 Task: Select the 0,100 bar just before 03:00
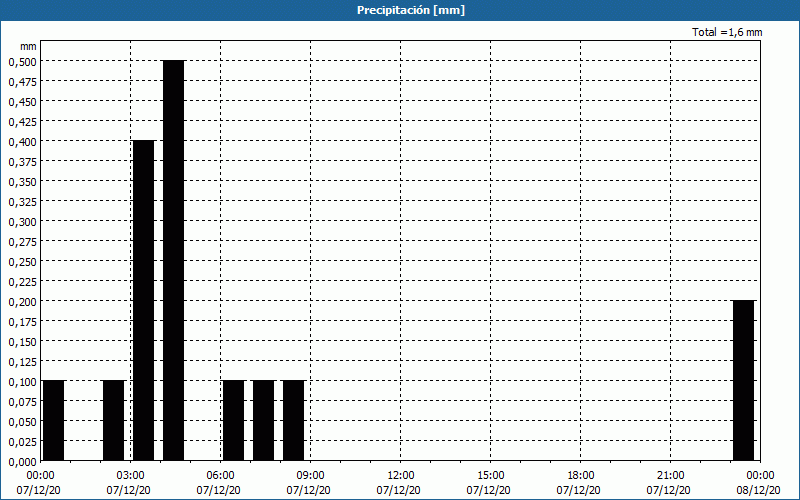pyautogui.click(x=113, y=420)
